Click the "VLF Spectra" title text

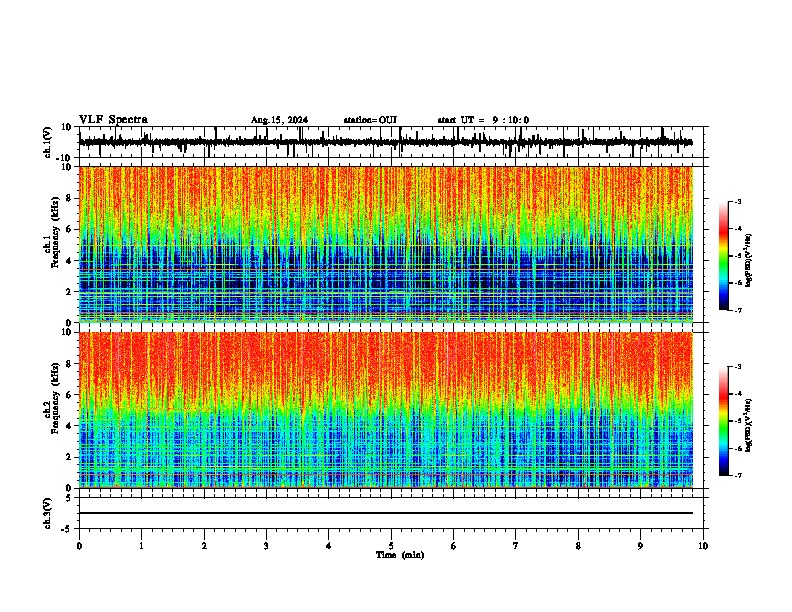(113, 120)
